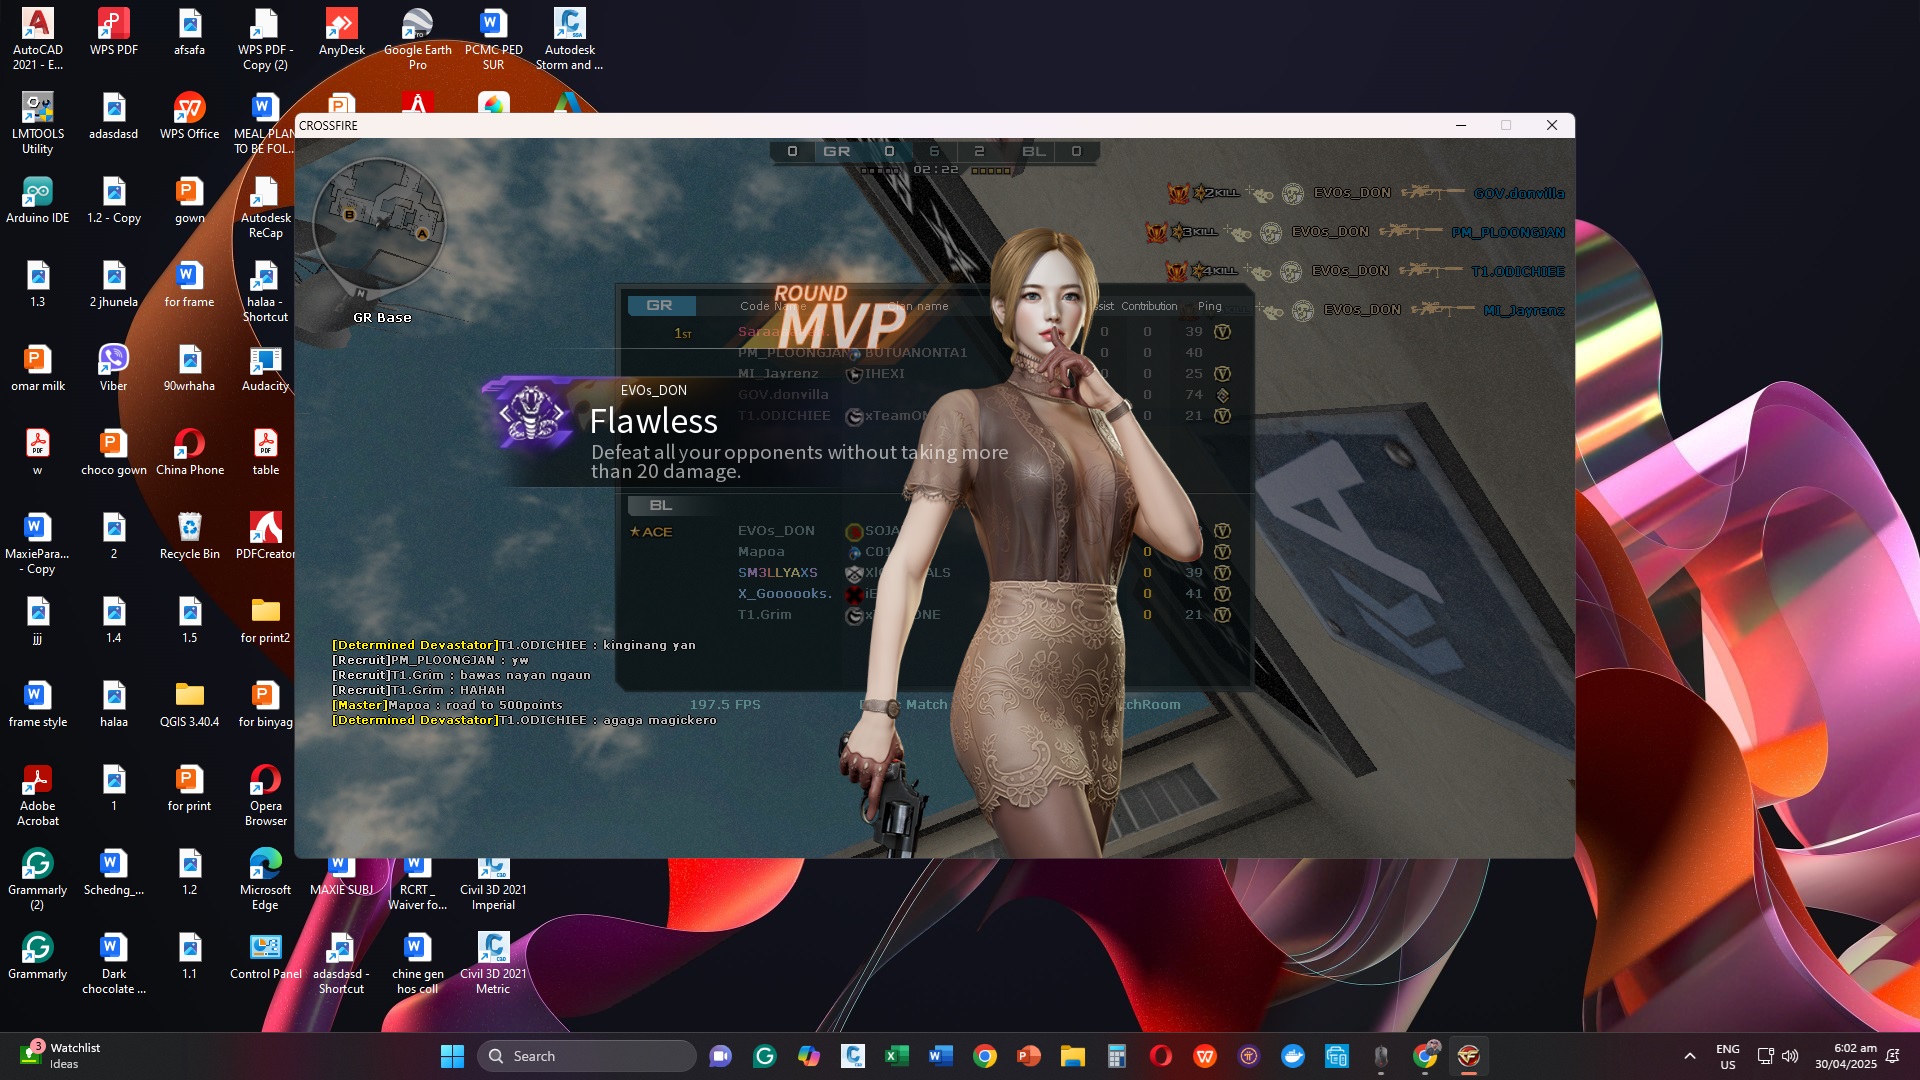
Task: Launch WPS Office from the desktop
Action: 190,115
